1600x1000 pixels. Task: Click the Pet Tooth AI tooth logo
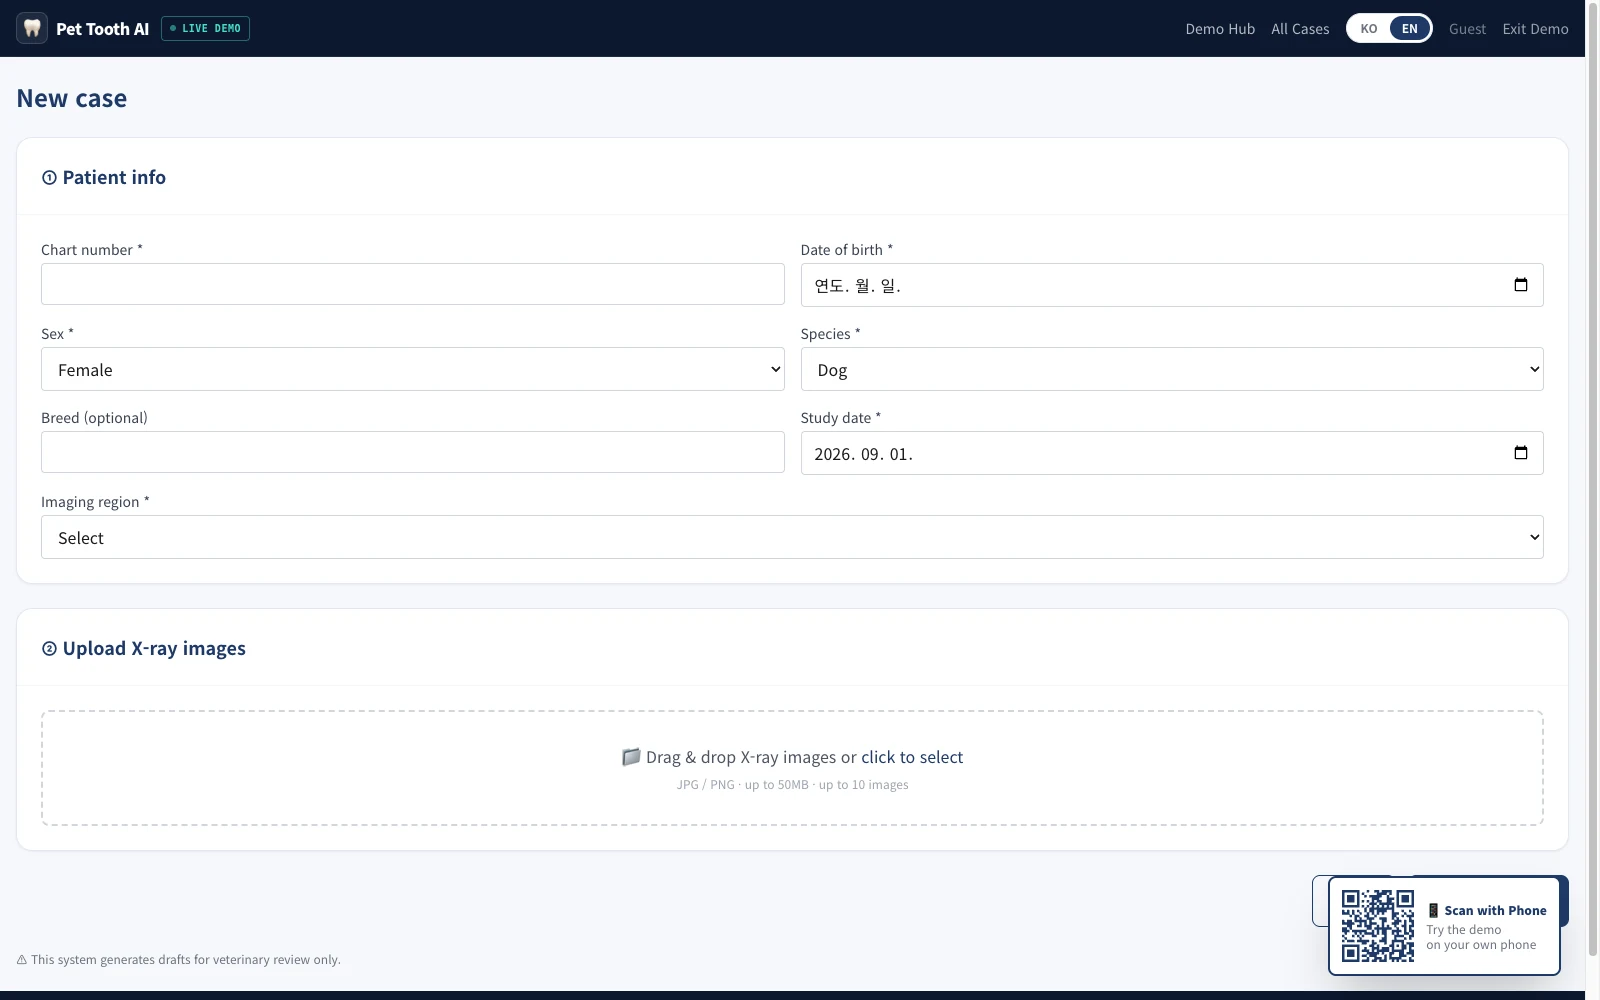[x=32, y=28]
